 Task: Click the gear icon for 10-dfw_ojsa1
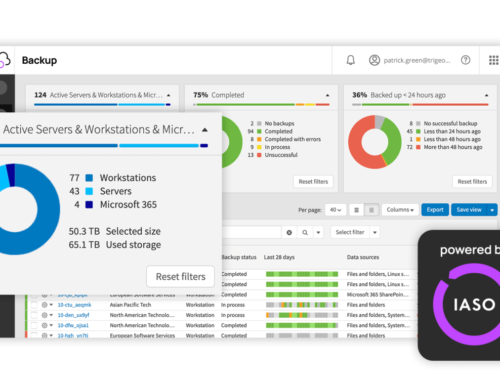(44, 325)
